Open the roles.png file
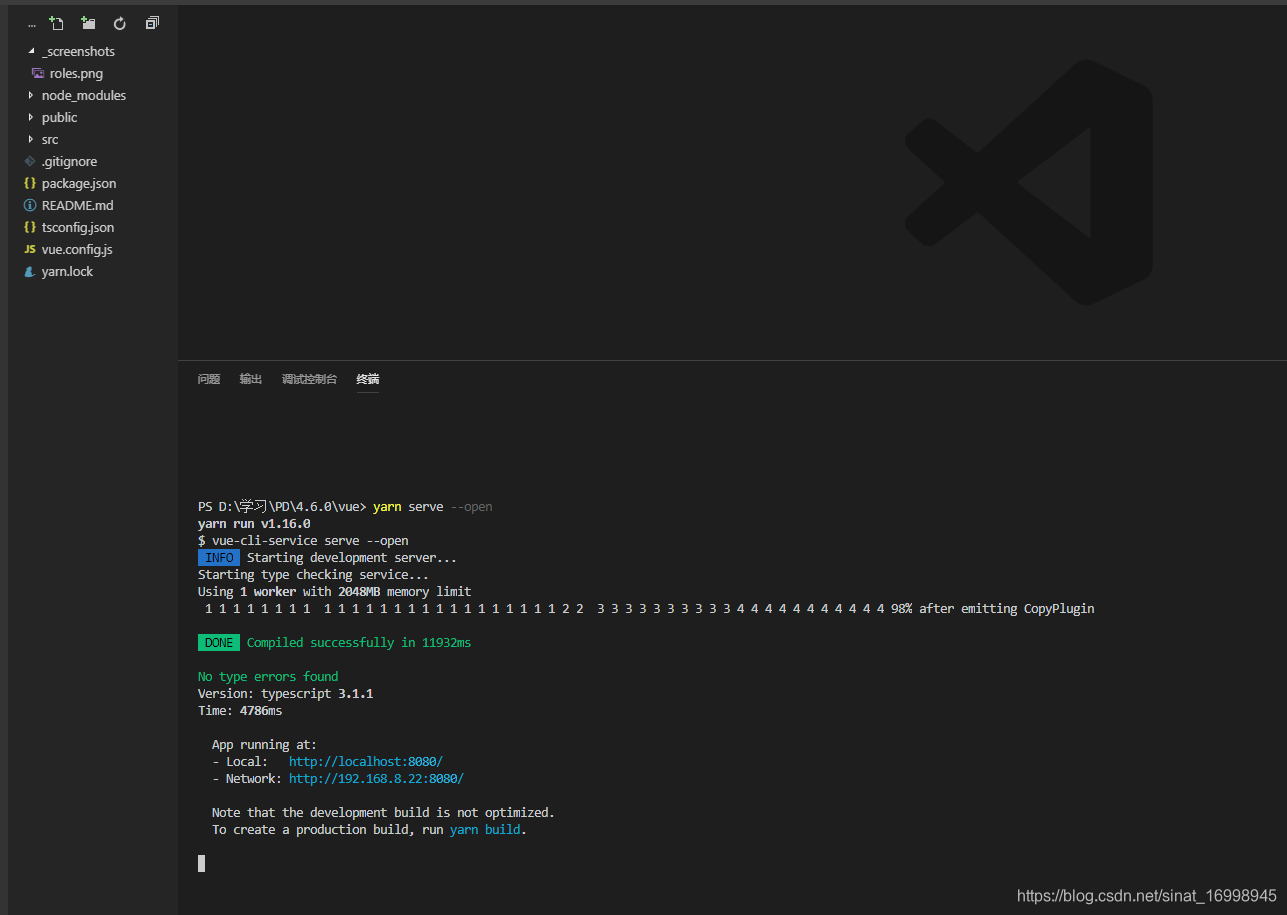 tap(76, 73)
